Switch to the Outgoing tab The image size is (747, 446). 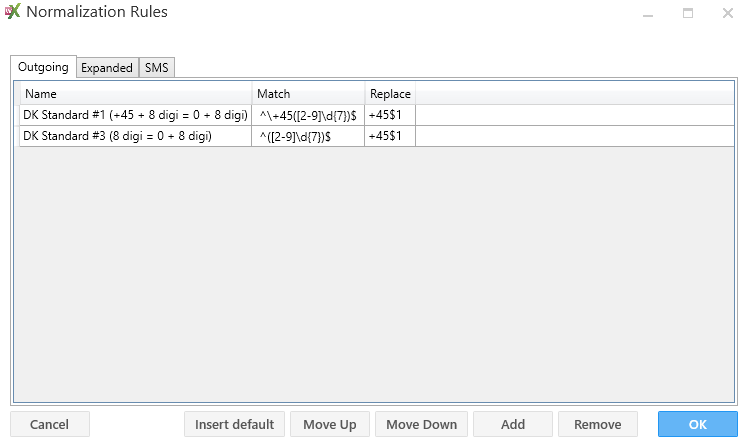pos(43,68)
